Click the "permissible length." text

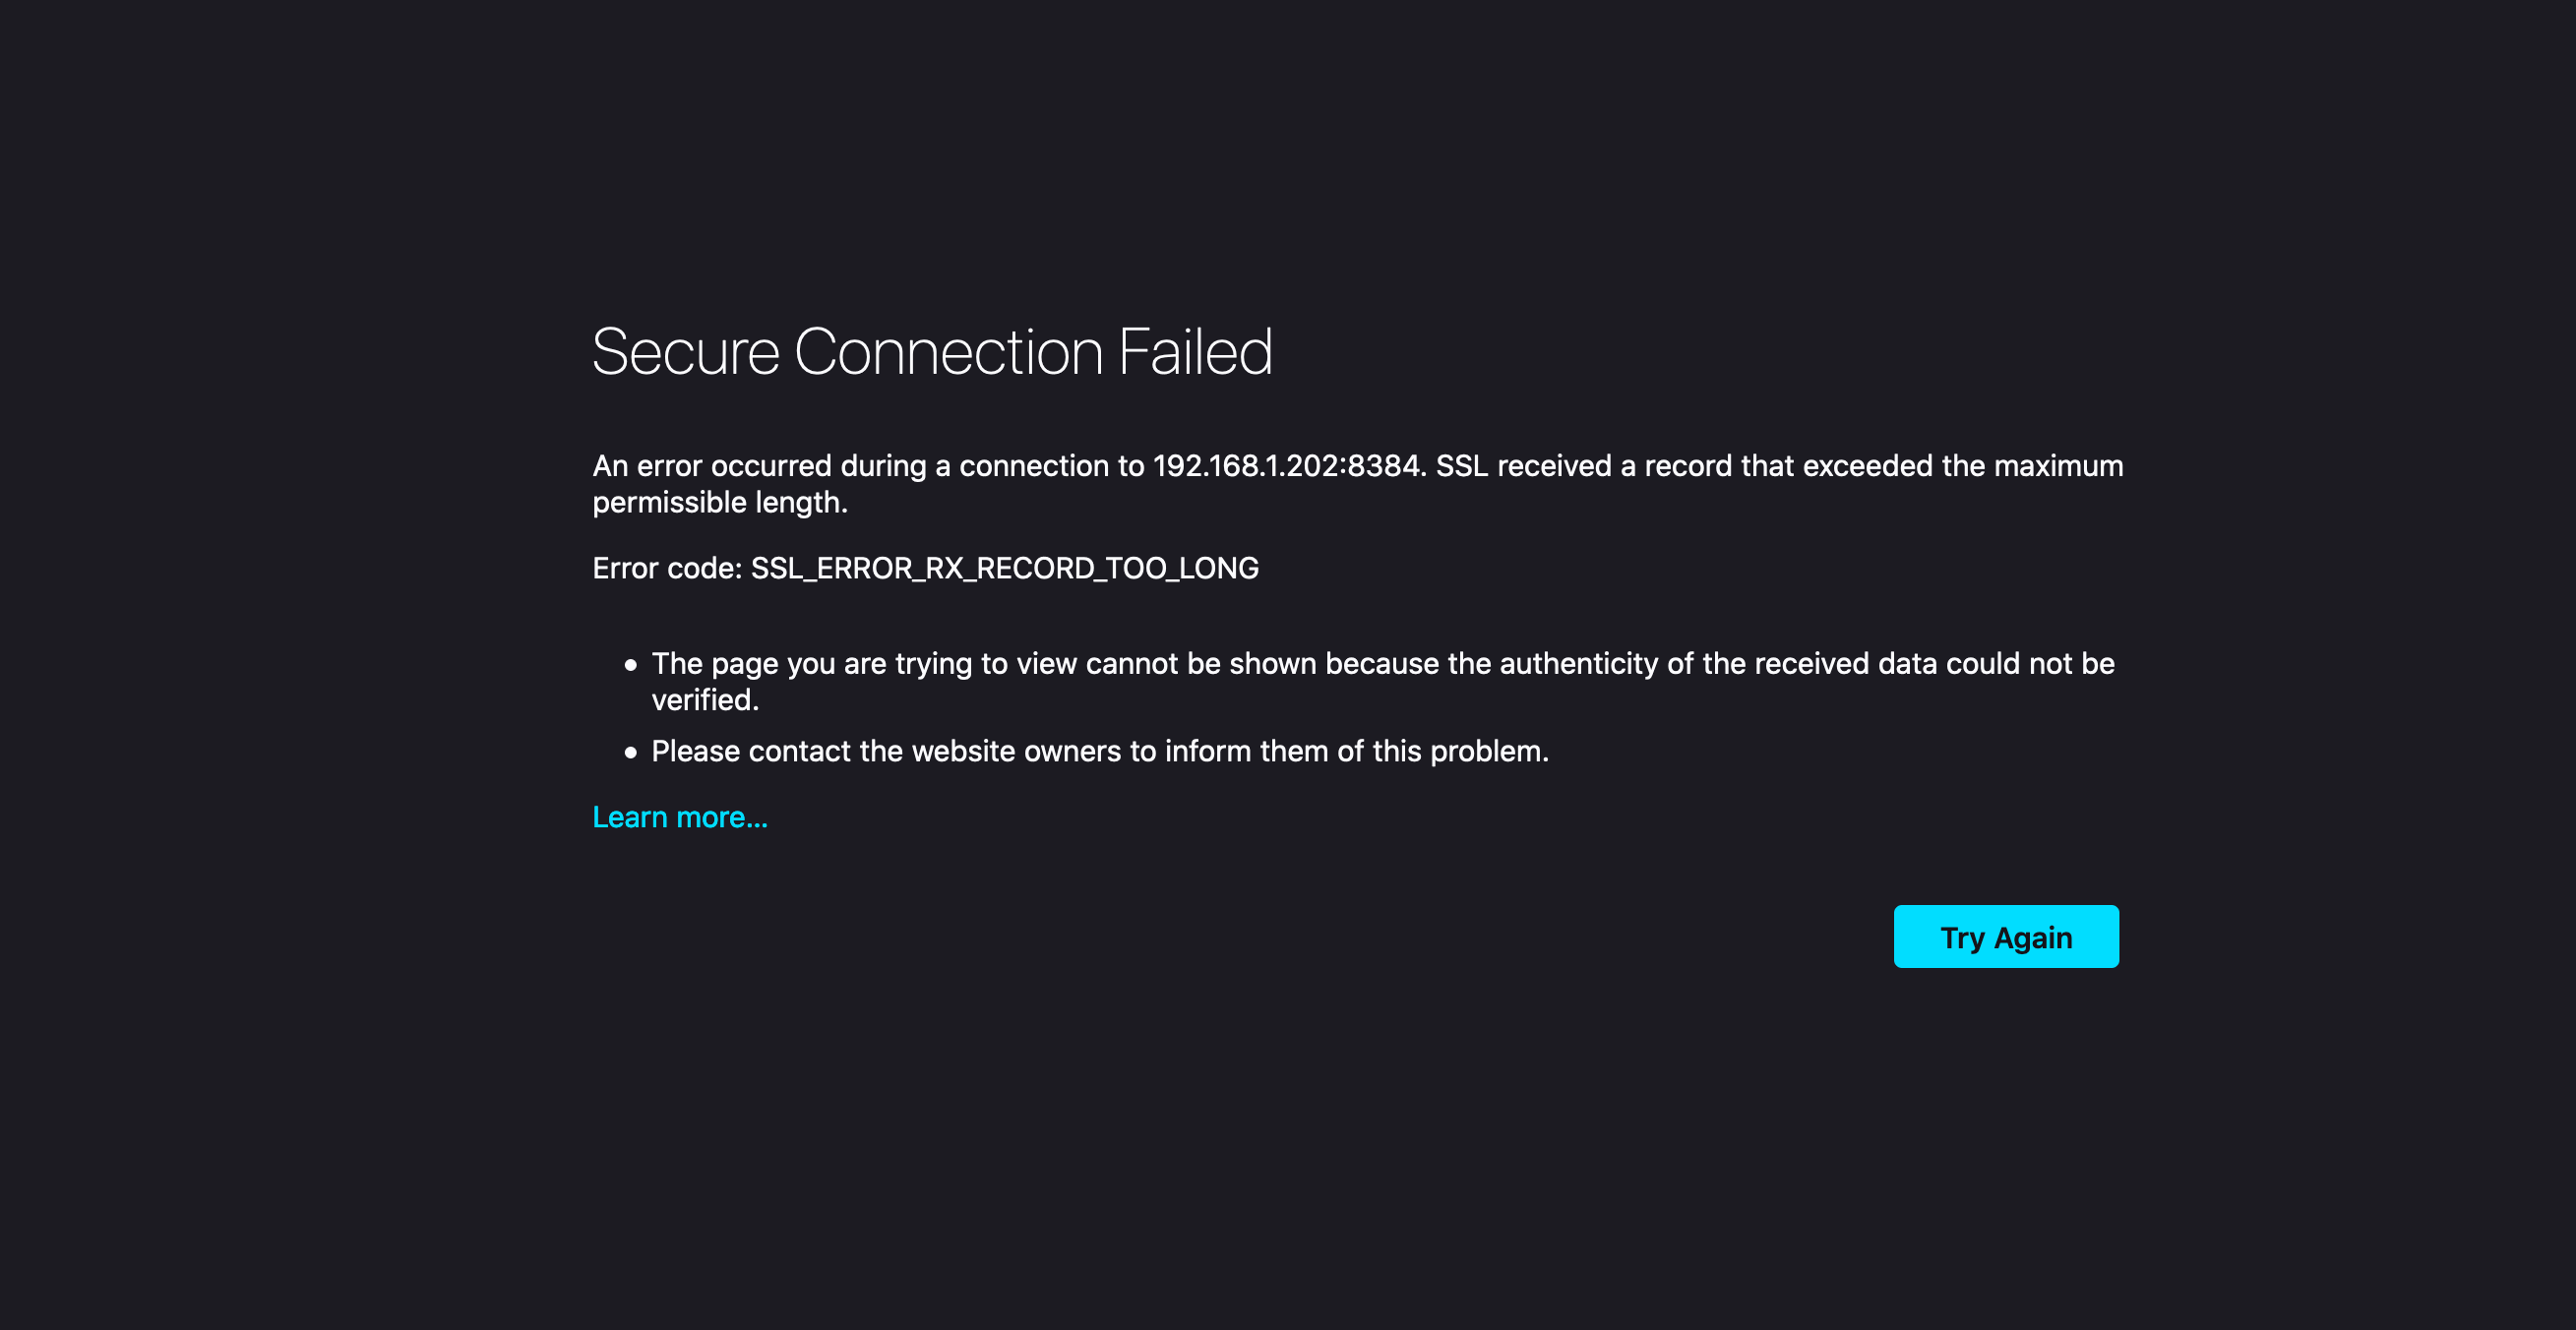coord(719,502)
